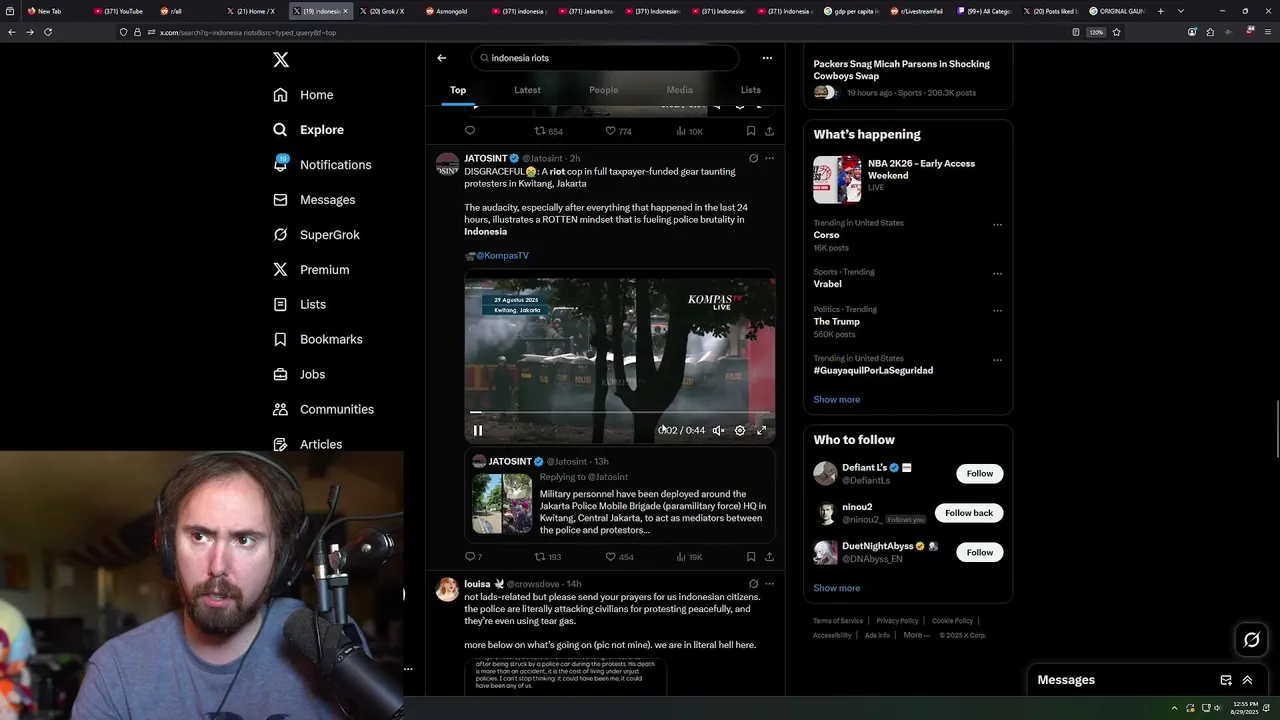The image size is (1280, 720).
Task: Unmute the video with the speaker icon
Action: point(718,431)
